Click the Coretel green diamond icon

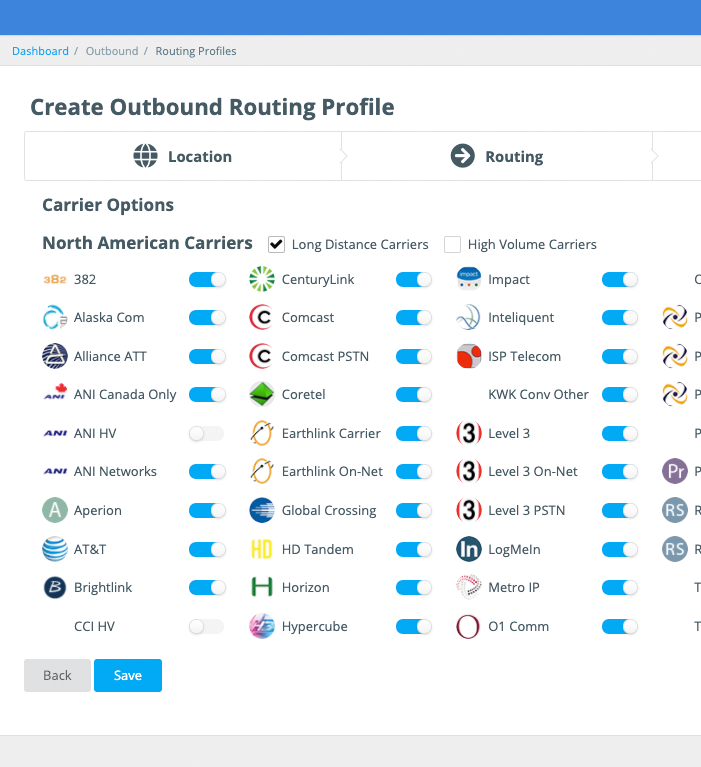click(262, 394)
